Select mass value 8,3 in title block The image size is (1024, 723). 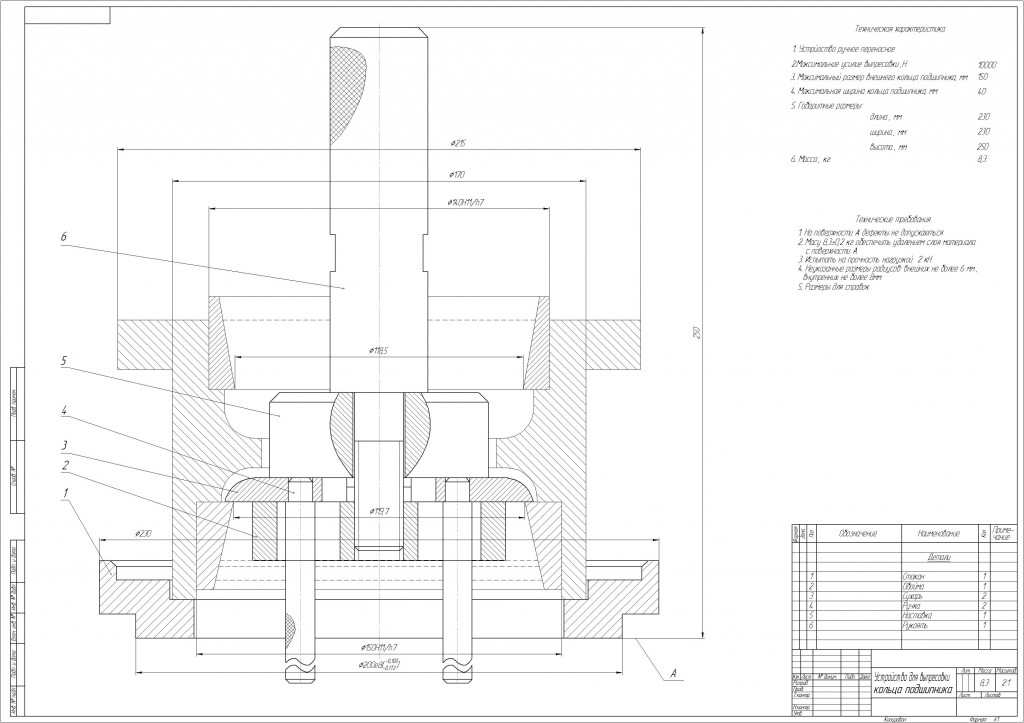point(985,683)
